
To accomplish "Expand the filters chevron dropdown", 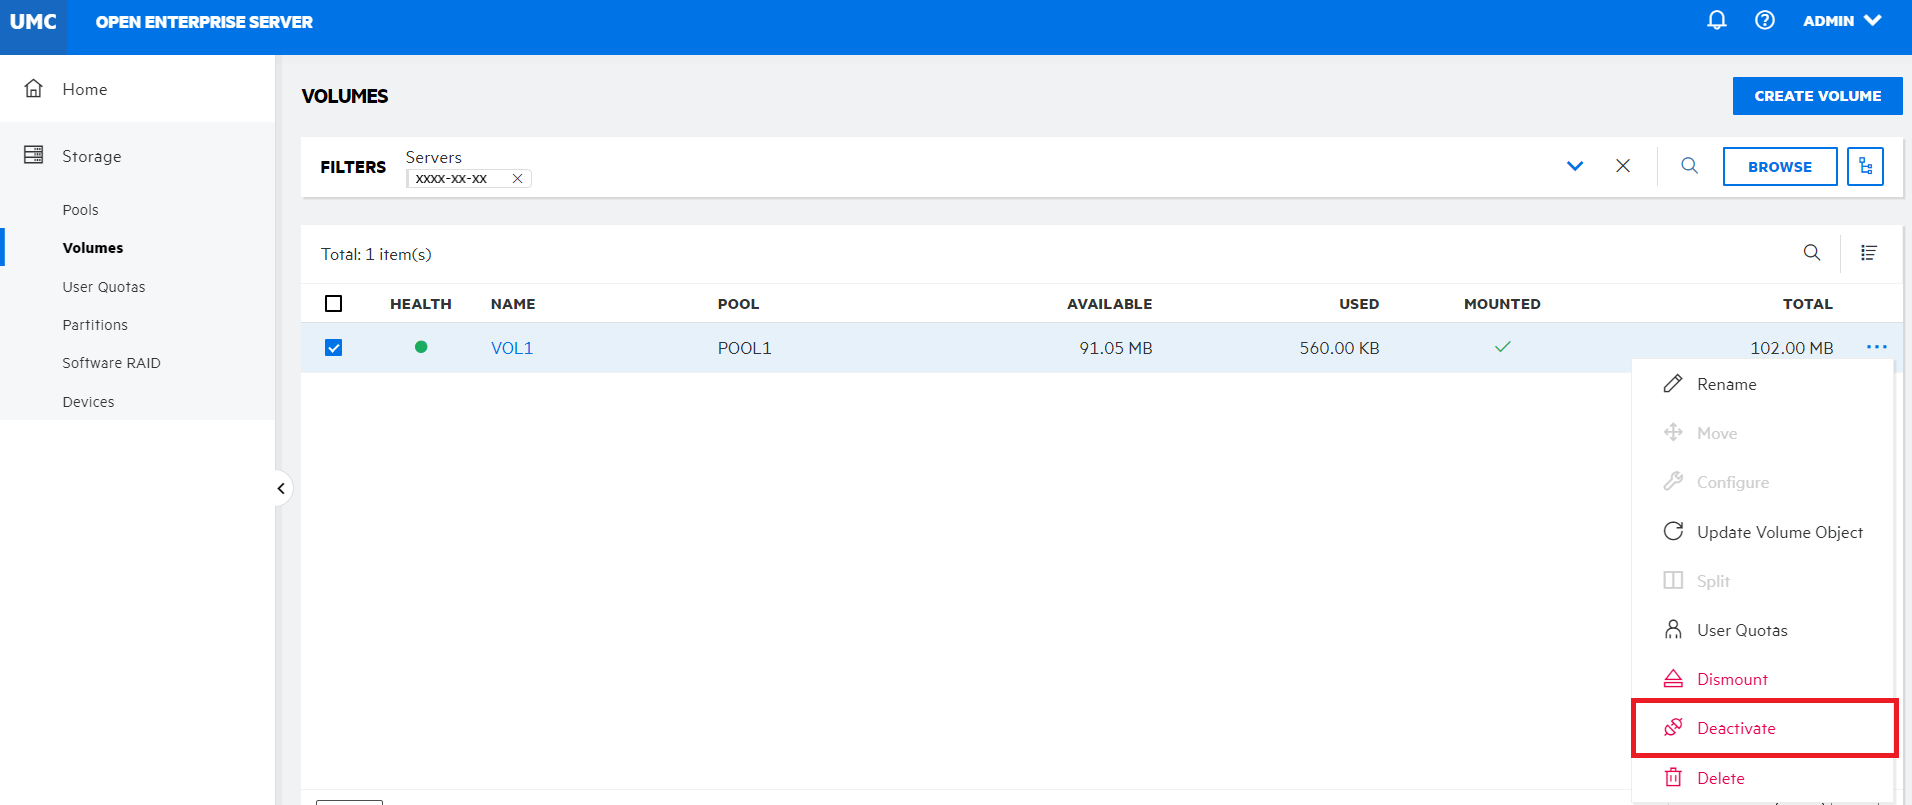I will [1574, 166].
